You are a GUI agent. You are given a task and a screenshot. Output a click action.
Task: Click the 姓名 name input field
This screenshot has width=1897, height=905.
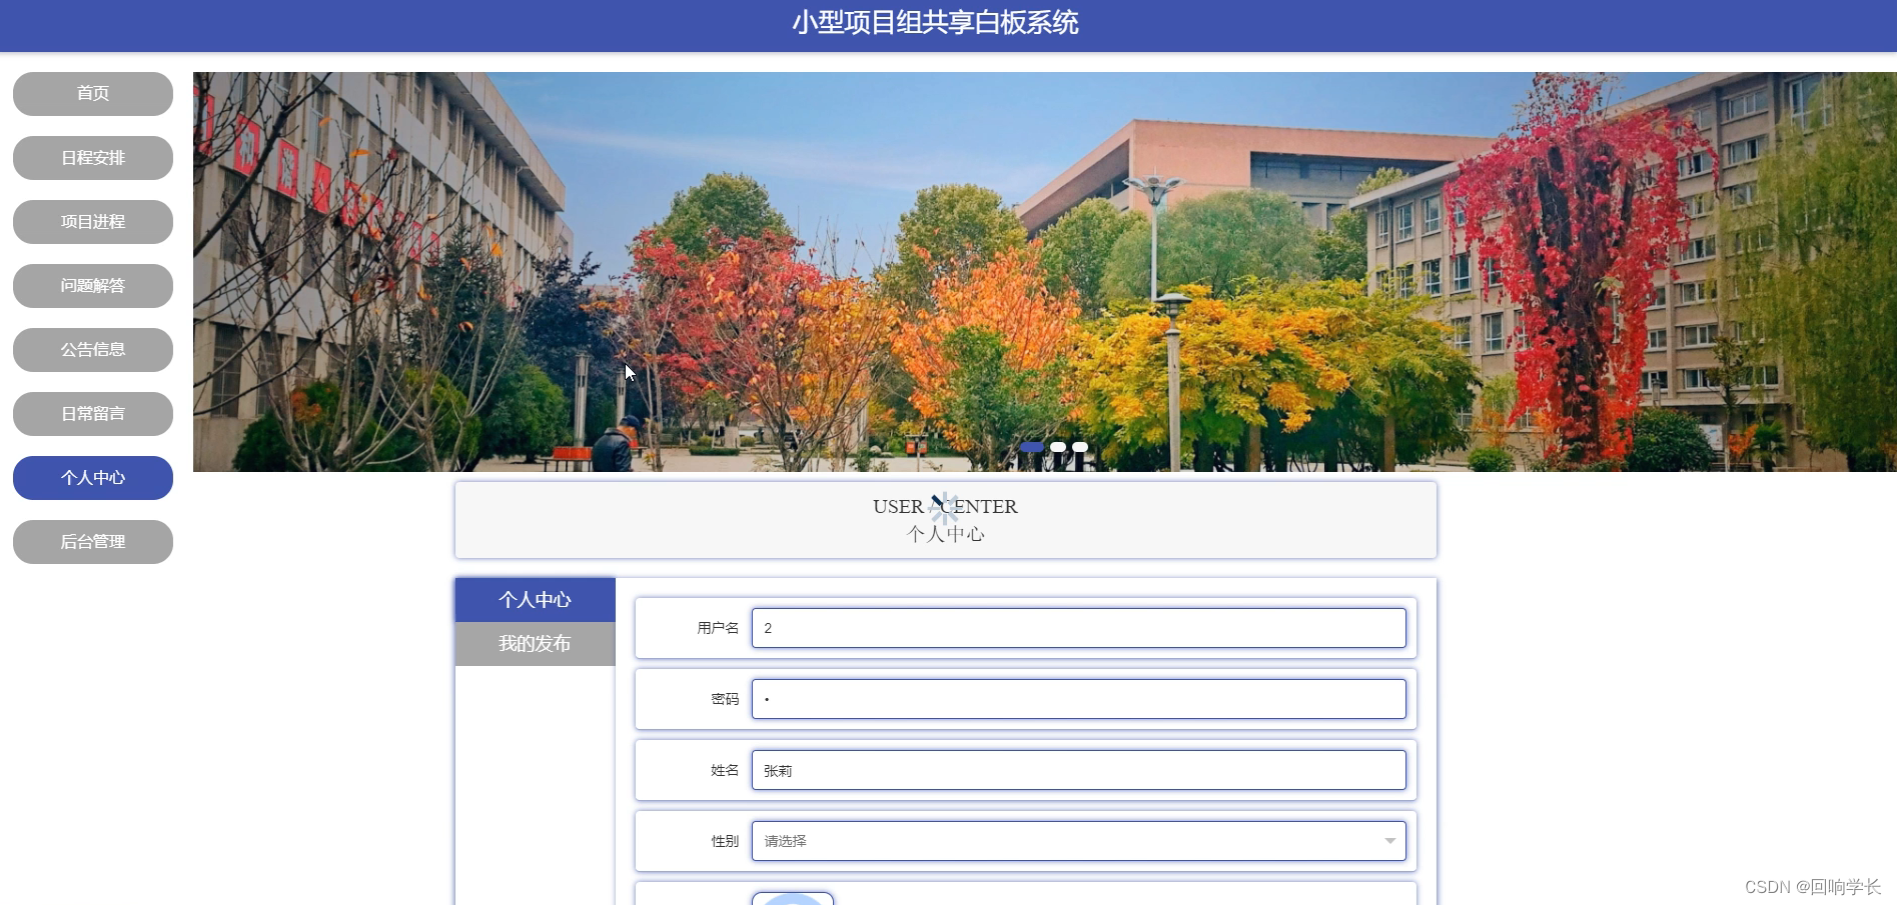[x=1078, y=770]
